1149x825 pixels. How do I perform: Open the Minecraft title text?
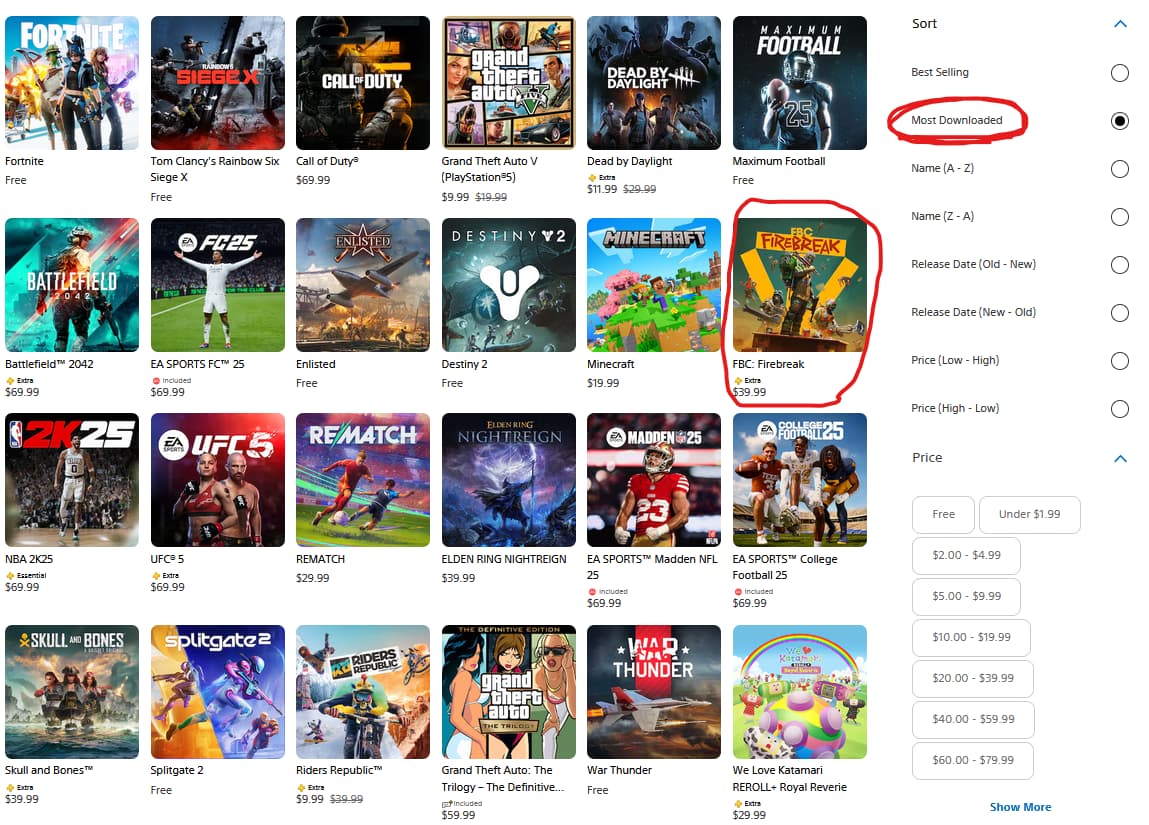click(610, 364)
